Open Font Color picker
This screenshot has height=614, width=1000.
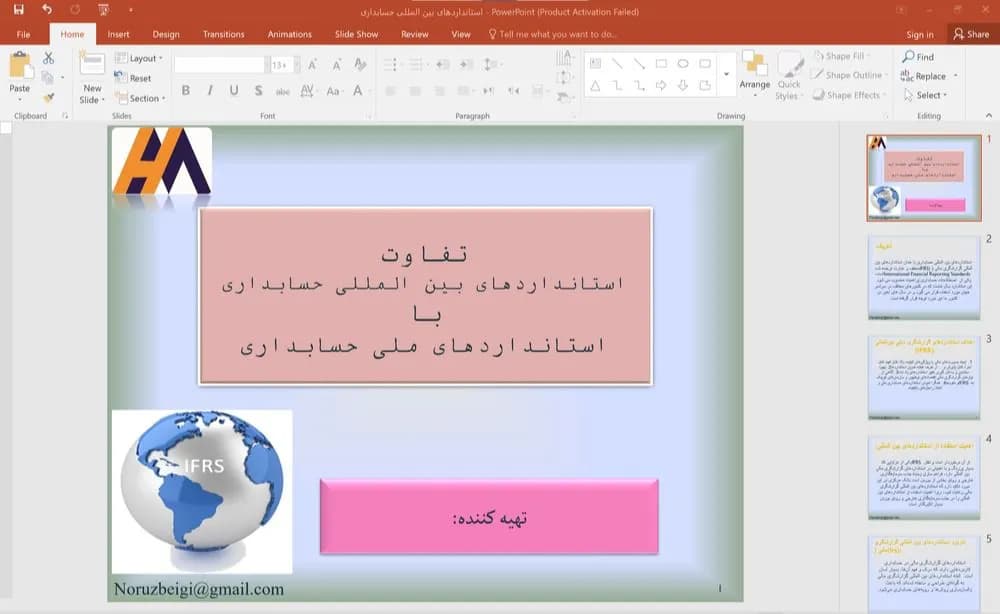pyautogui.click(x=359, y=91)
